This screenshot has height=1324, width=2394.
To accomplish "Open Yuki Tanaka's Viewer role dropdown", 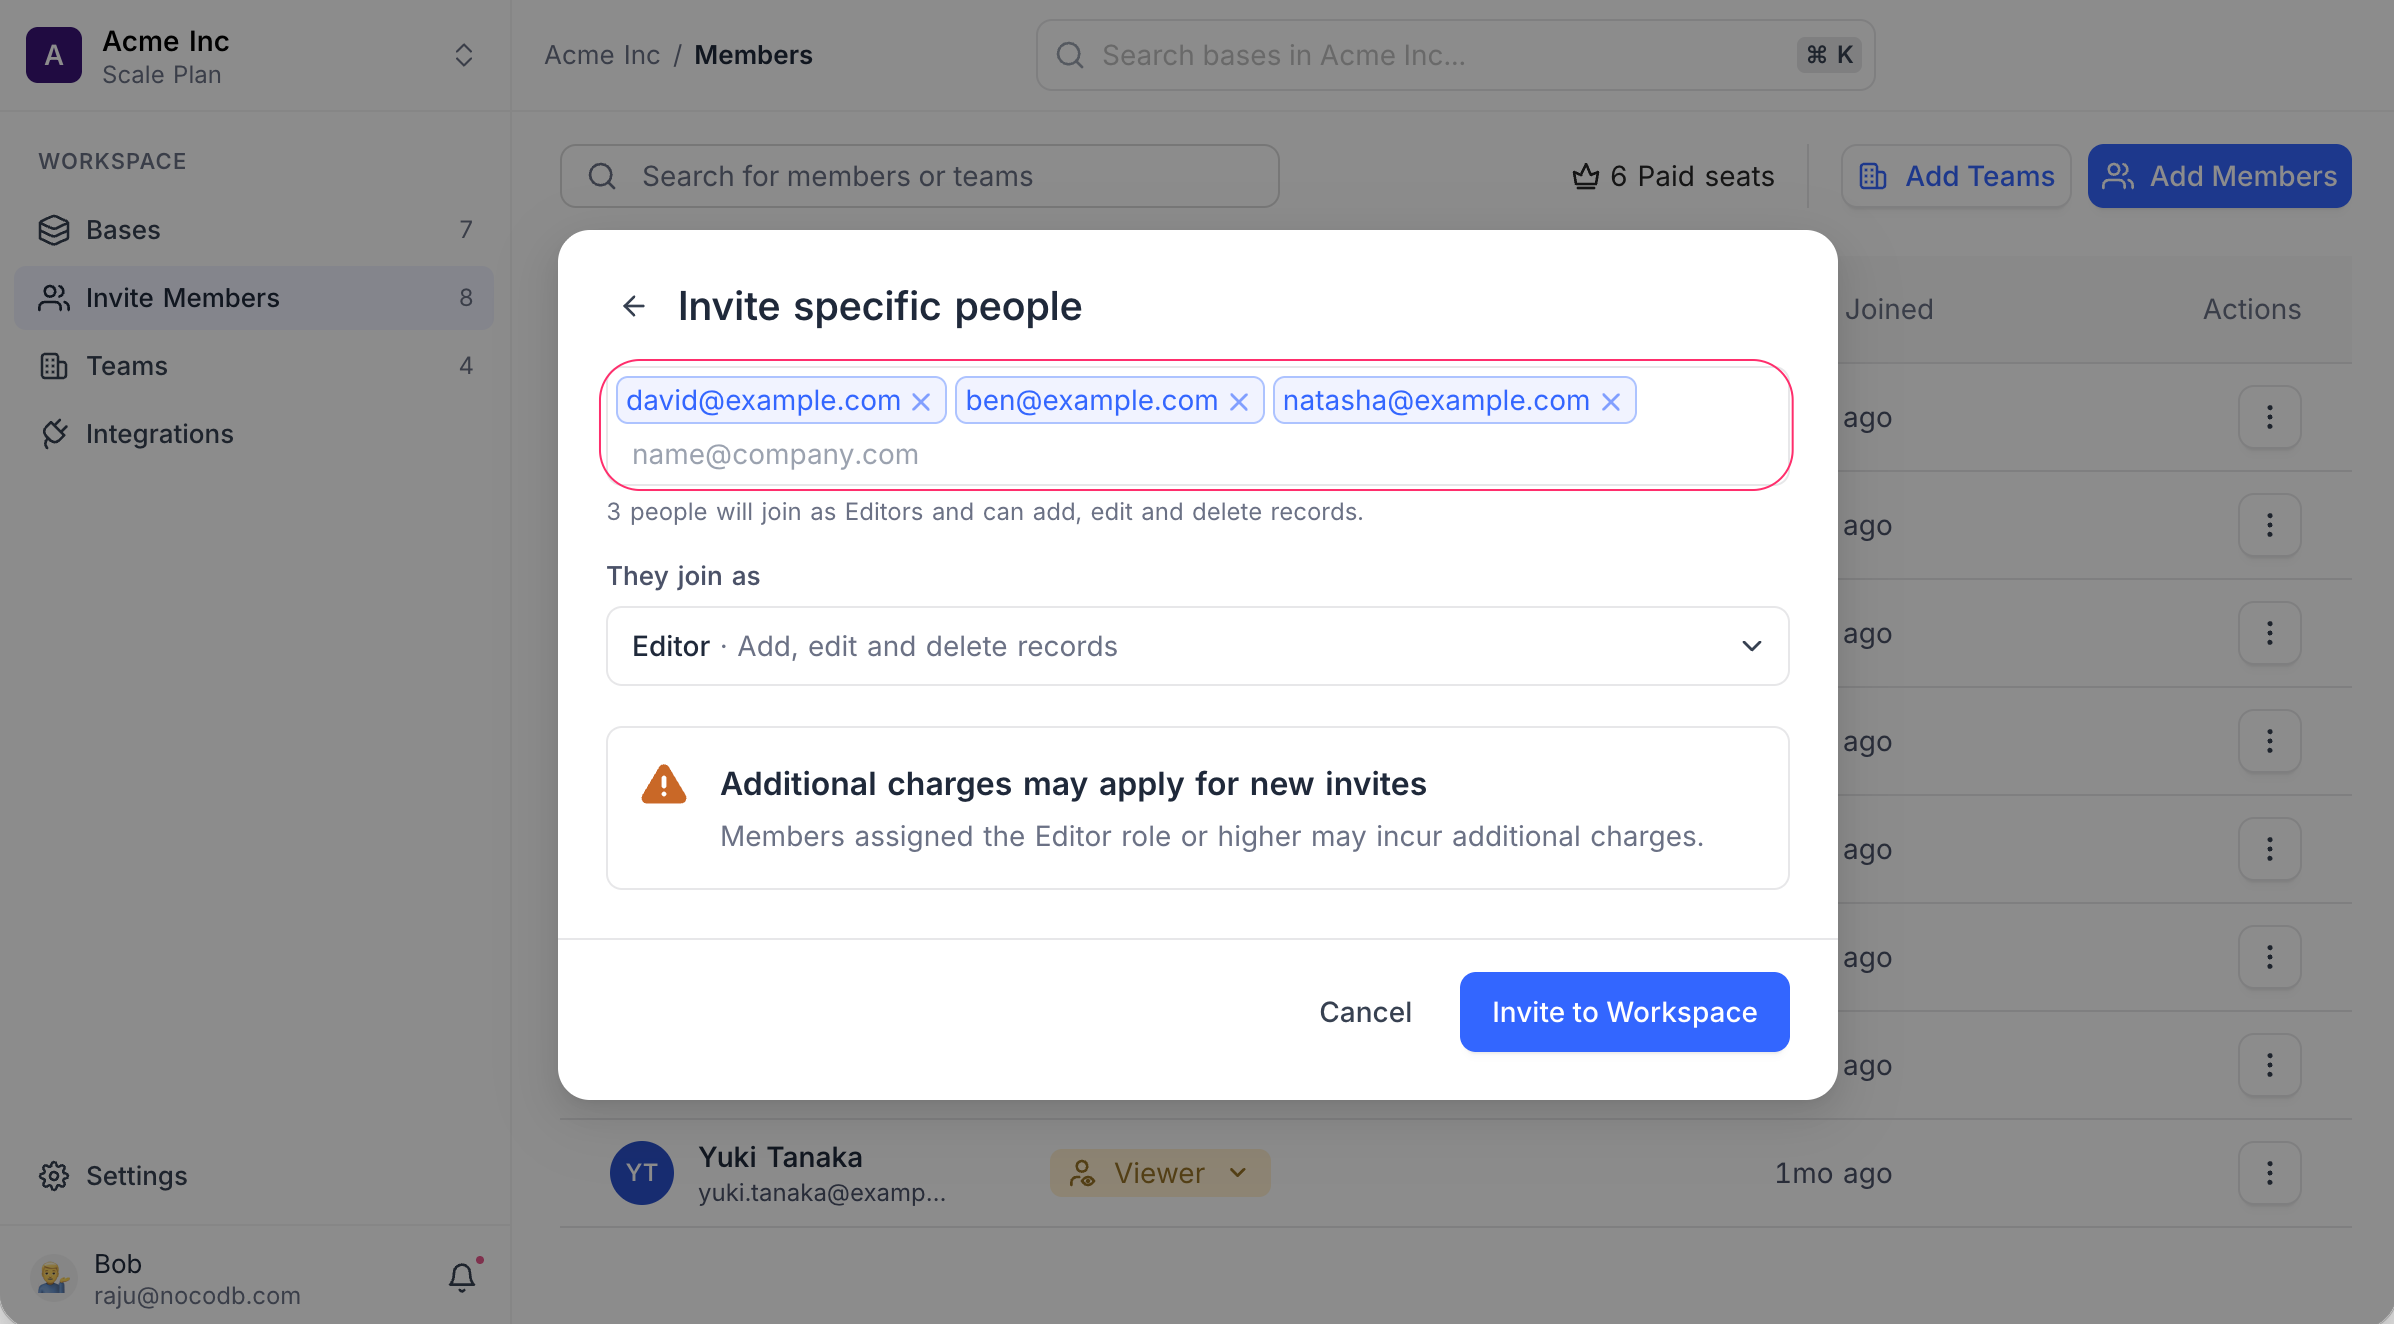I will [x=1160, y=1173].
